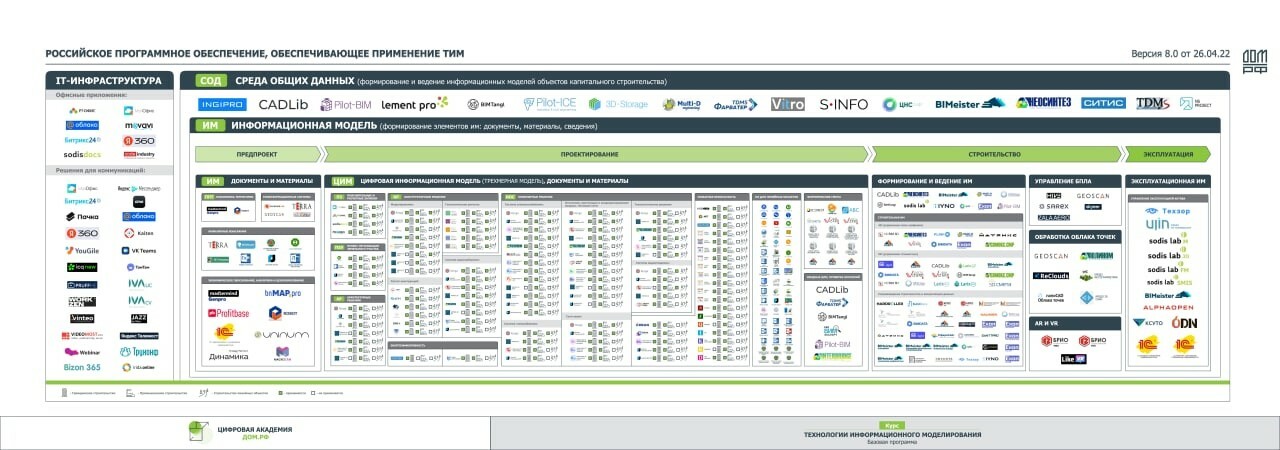The width and height of the screenshot is (1280, 450).
Task: Click the green Курс label in footer
Action: point(893,425)
